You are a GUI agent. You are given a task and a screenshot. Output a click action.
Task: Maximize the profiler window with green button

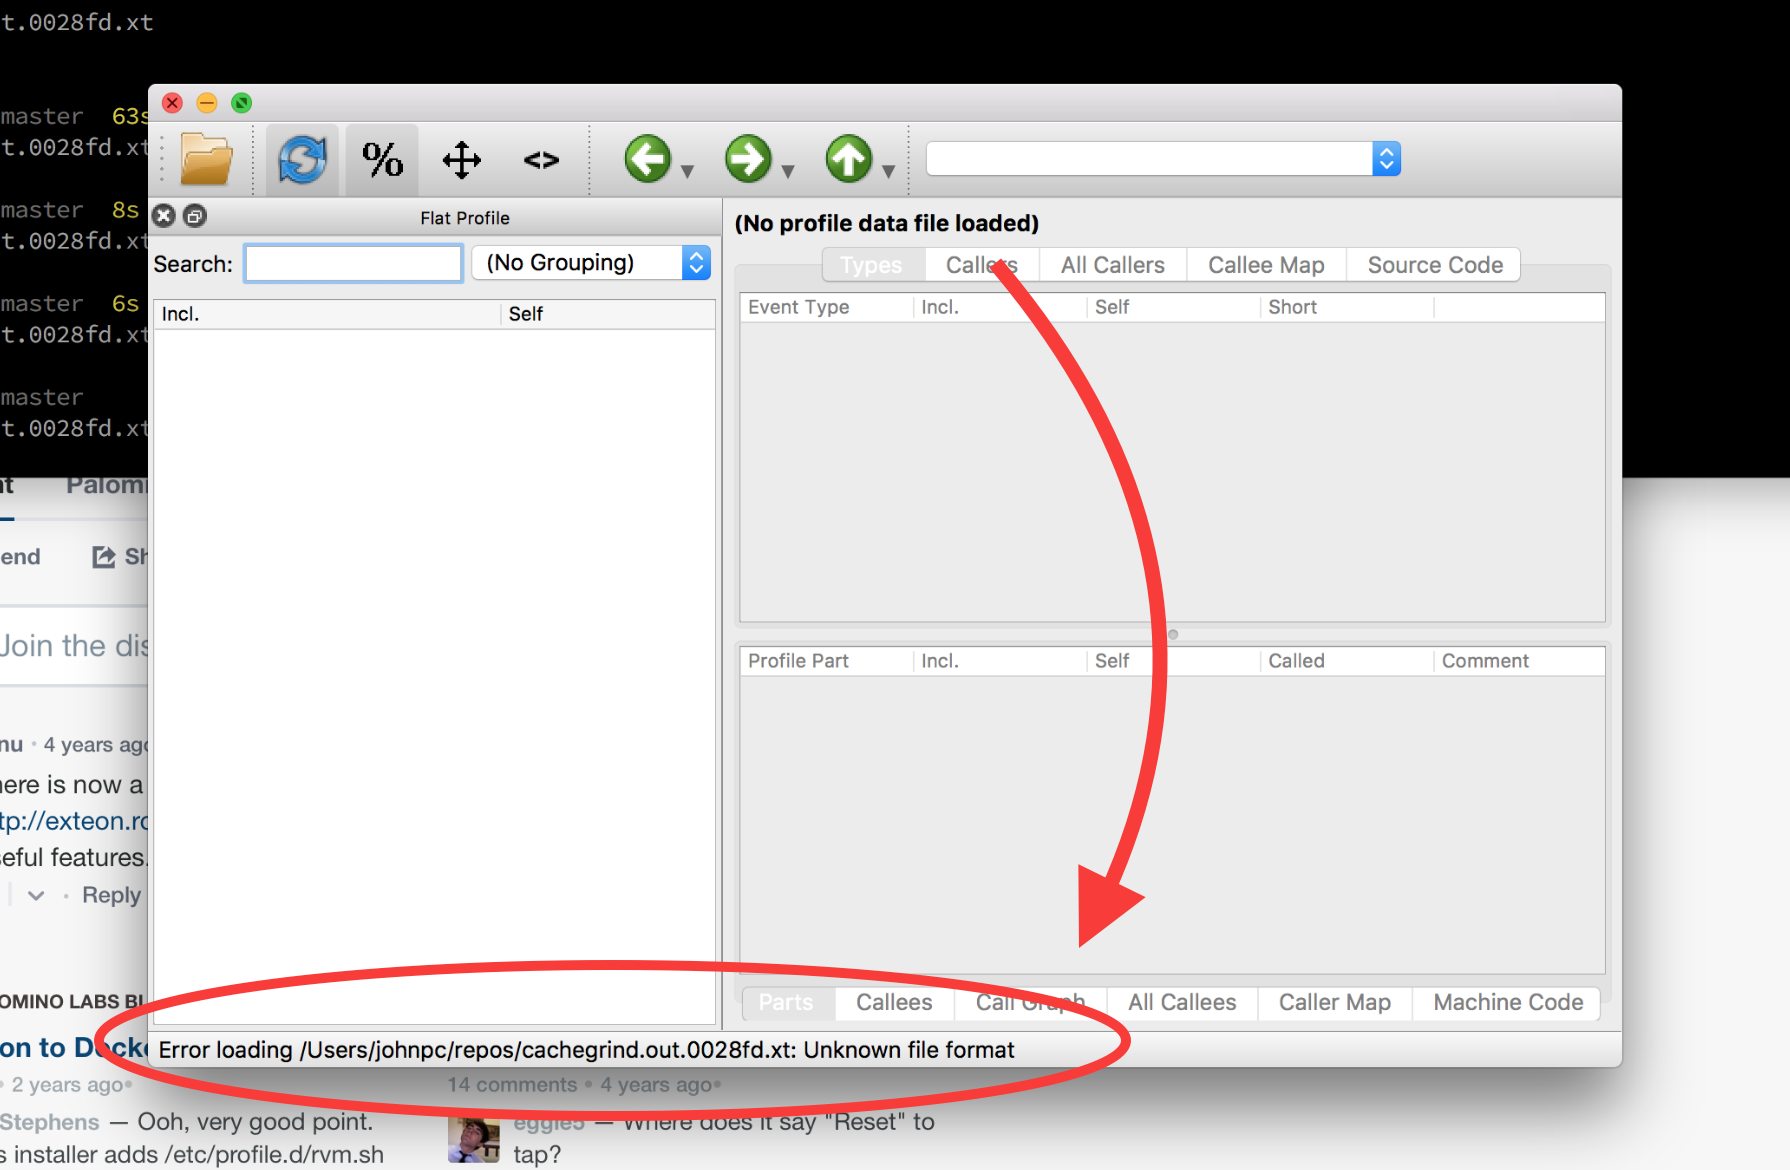241,103
